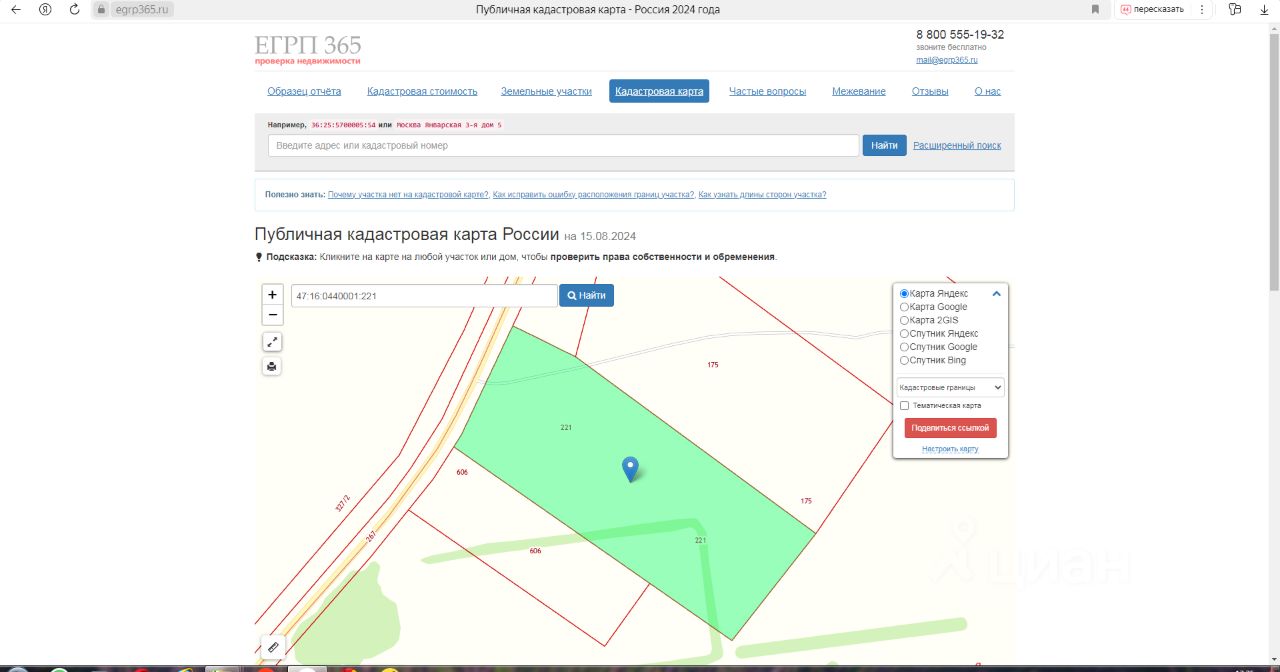Zoom out the cadastral map

click(272, 315)
